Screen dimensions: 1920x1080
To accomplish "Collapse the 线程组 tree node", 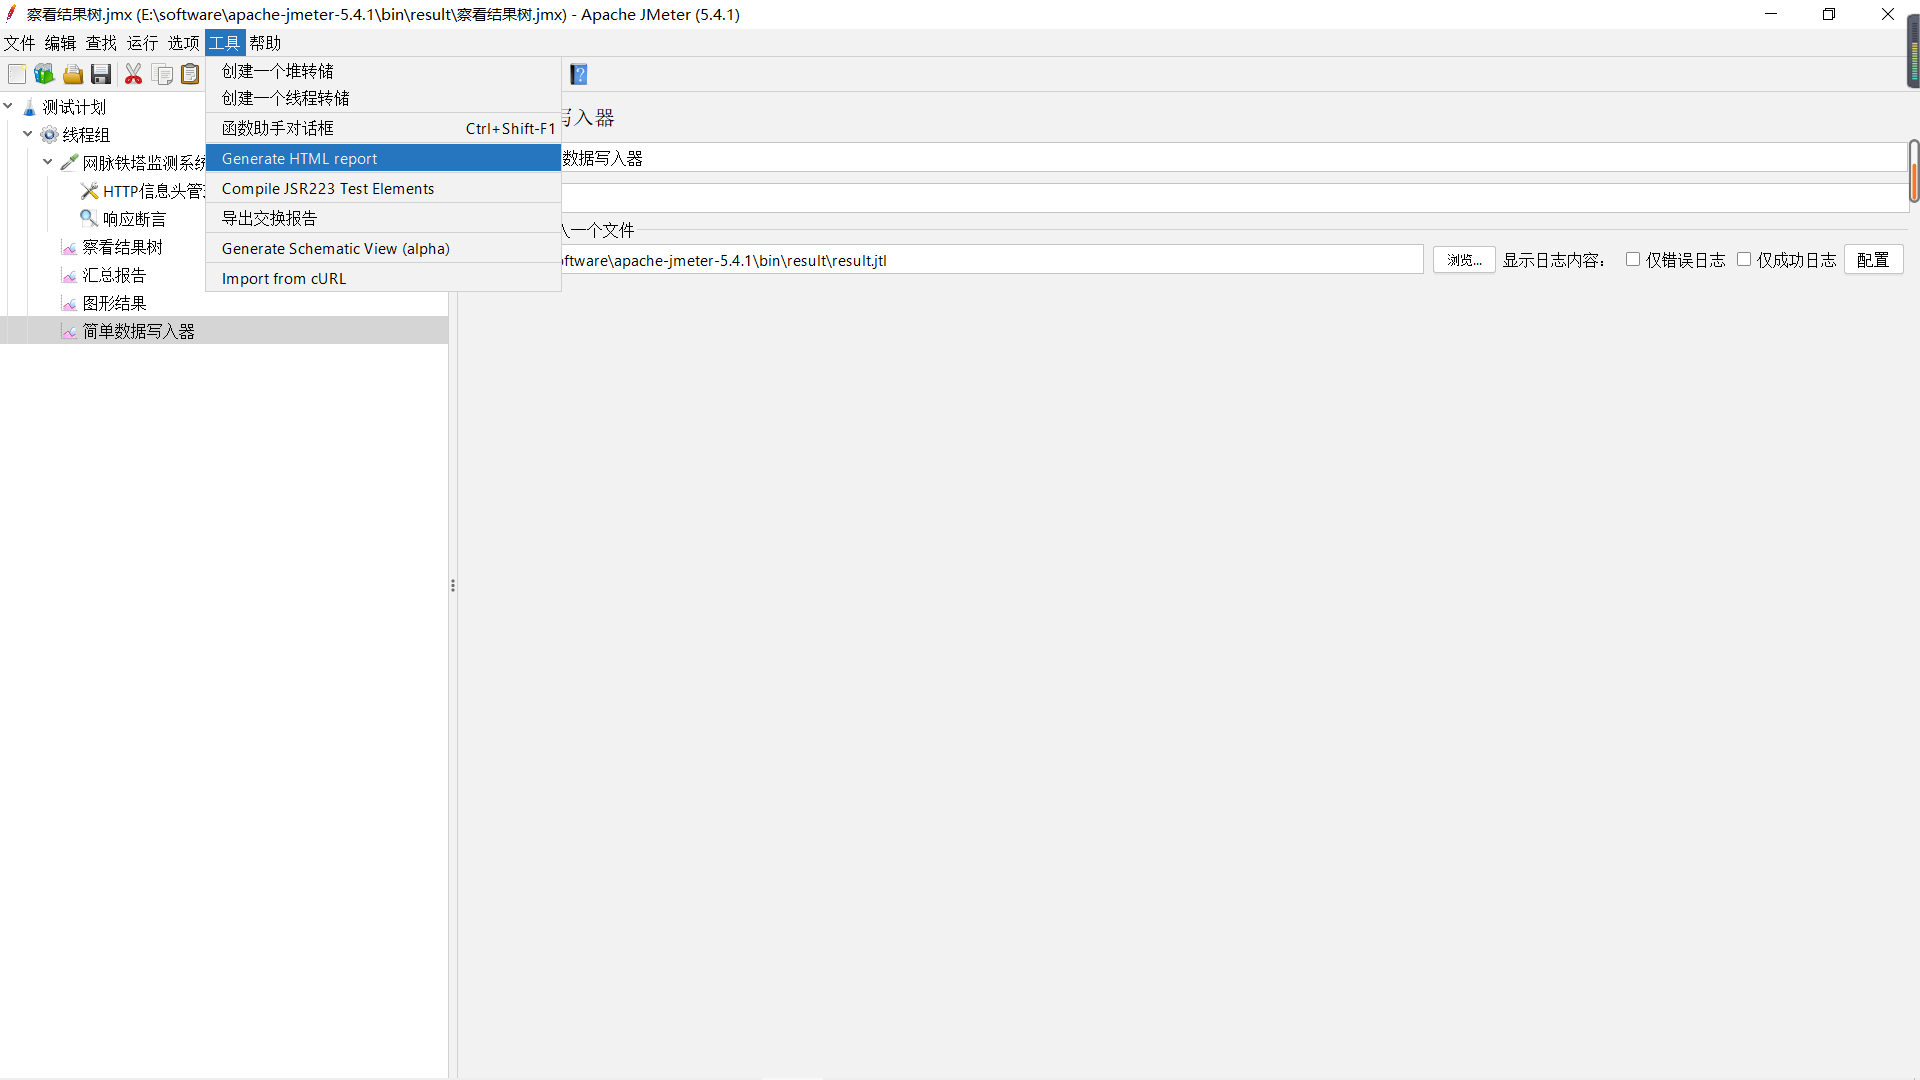I will 28,133.
